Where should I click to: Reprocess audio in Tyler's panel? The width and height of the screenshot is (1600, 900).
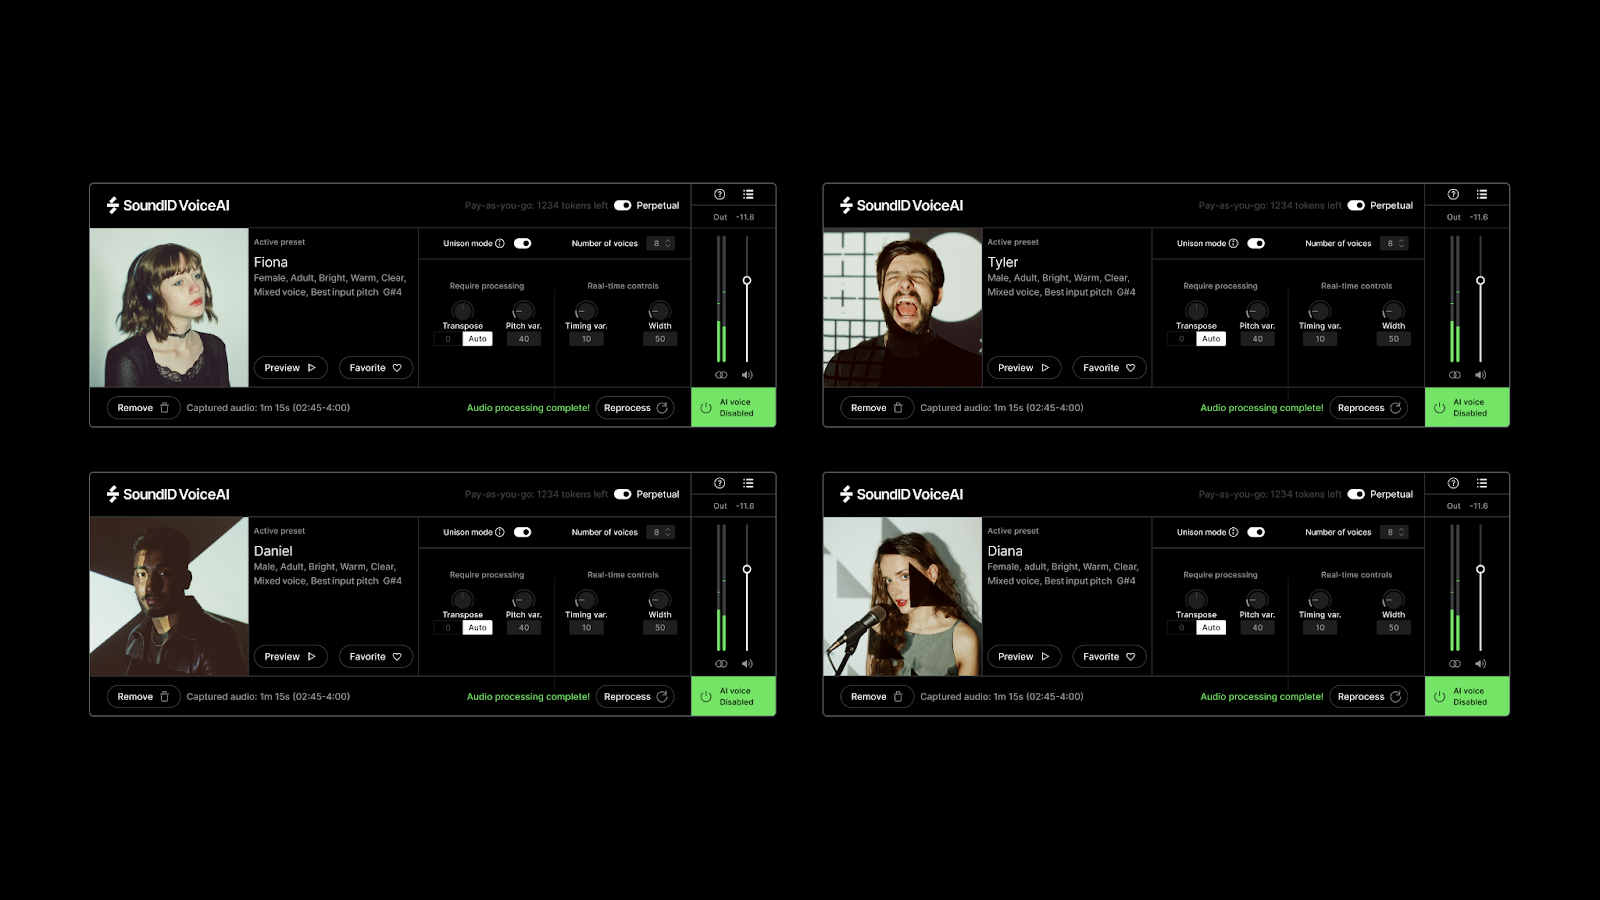point(1368,408)
